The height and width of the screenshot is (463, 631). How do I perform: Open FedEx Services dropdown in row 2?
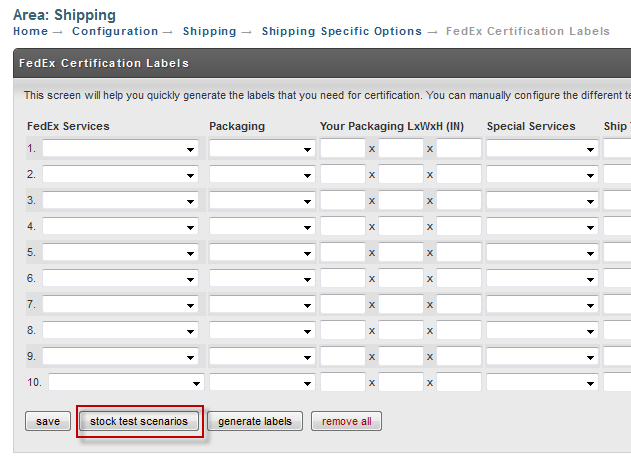[120, 175]
